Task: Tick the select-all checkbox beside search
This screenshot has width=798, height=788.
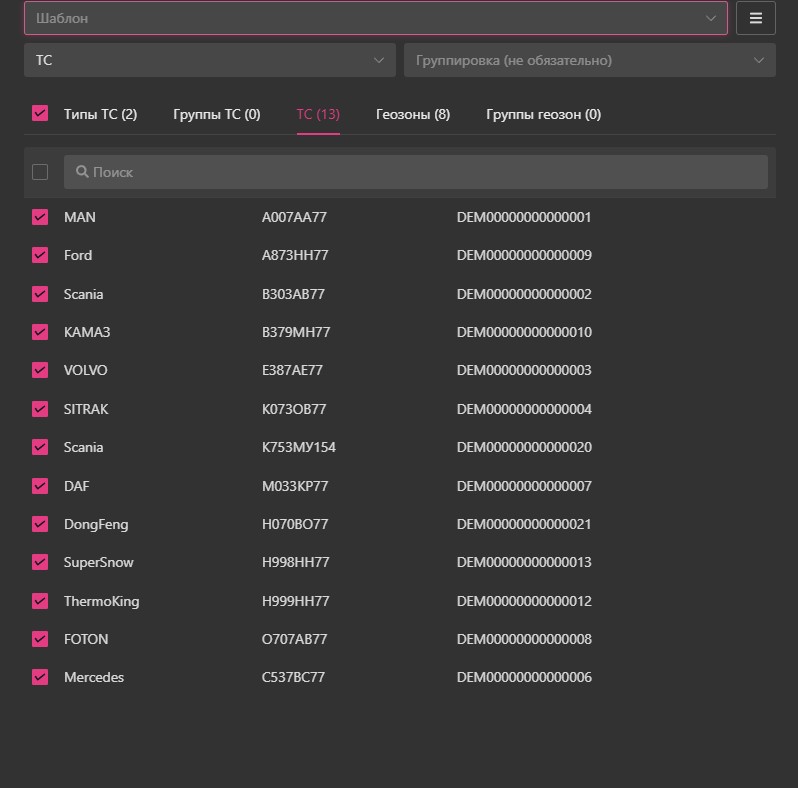Action: pyautogui.click(x=40, y=172)
